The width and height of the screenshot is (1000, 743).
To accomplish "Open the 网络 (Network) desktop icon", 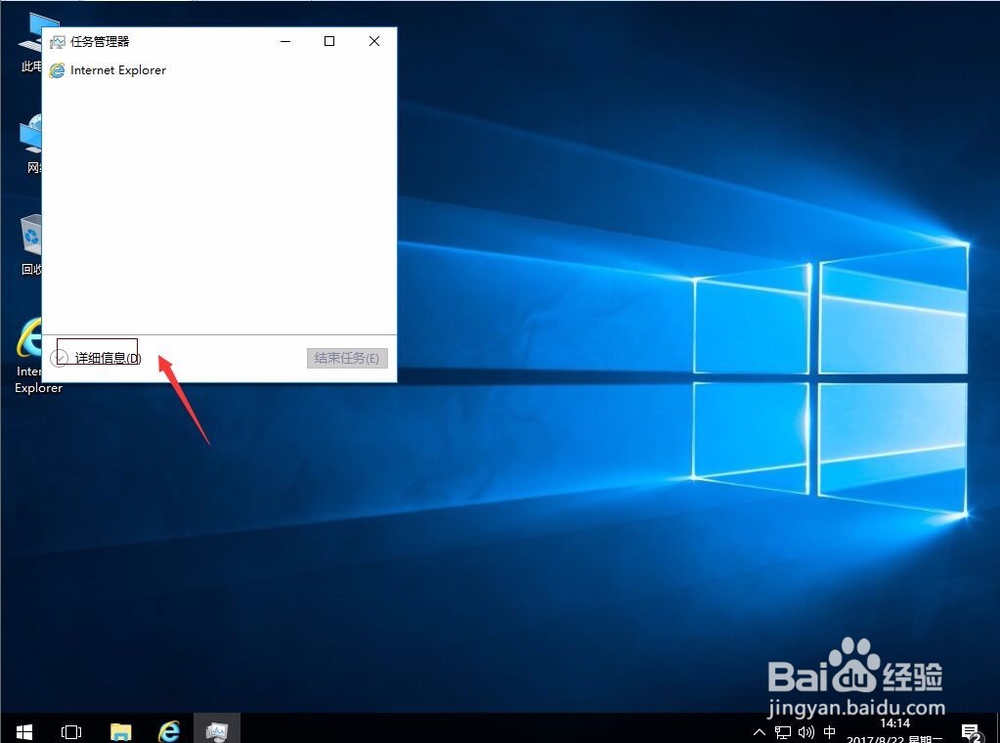I will tap(30, 140).
